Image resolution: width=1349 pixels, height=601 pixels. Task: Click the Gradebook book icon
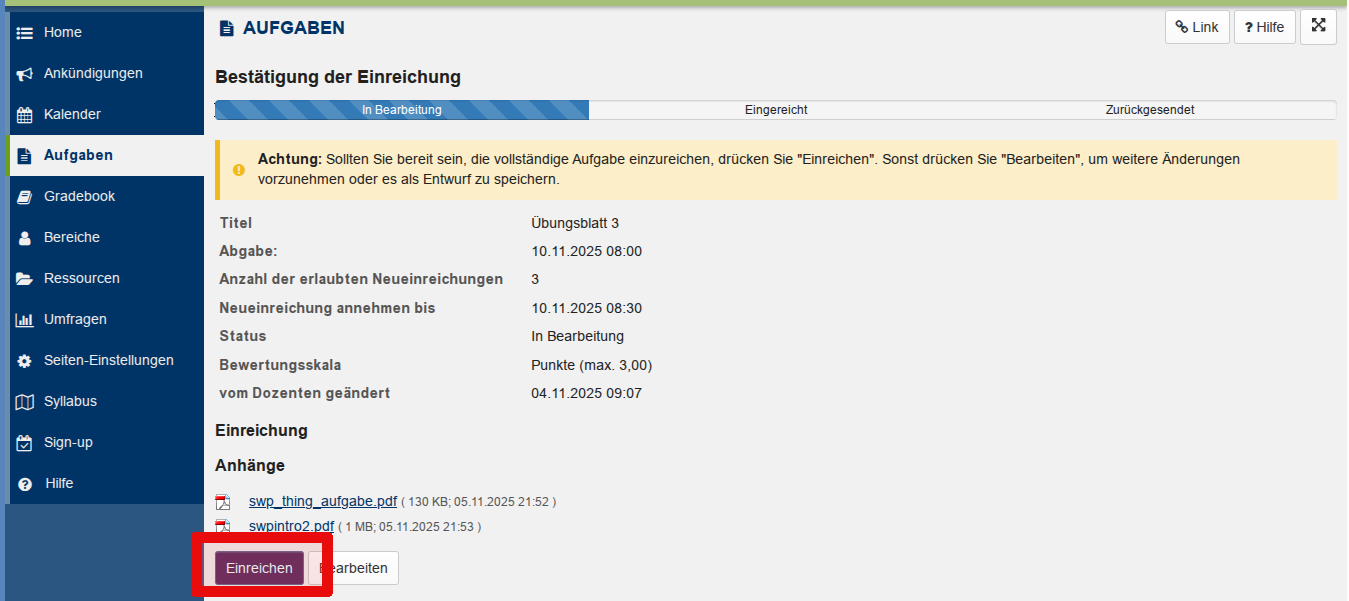click(x=25, y=197)
